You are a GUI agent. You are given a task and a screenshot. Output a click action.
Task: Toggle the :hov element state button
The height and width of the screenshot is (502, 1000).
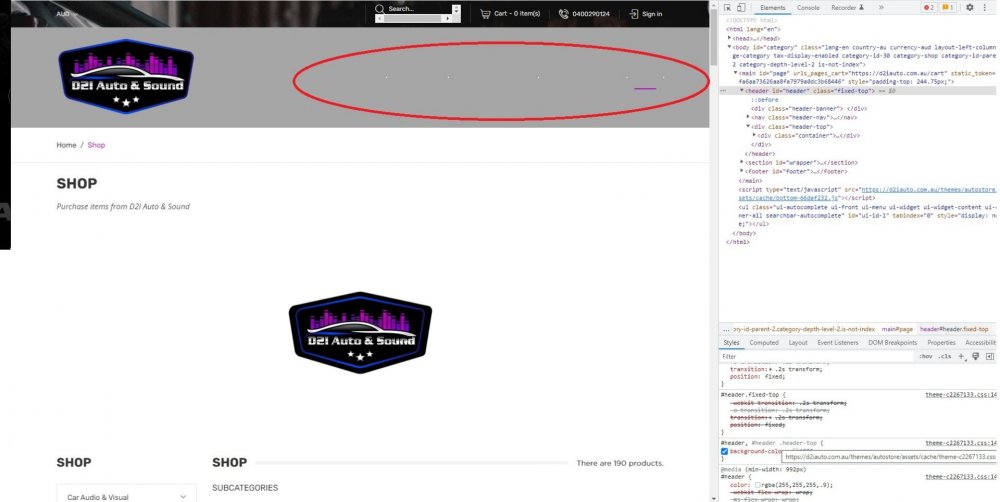pos(926,357)
